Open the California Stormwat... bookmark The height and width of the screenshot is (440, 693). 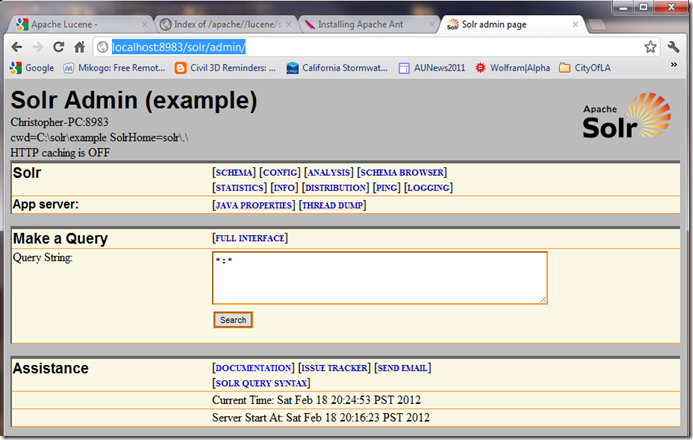(337, 68)
